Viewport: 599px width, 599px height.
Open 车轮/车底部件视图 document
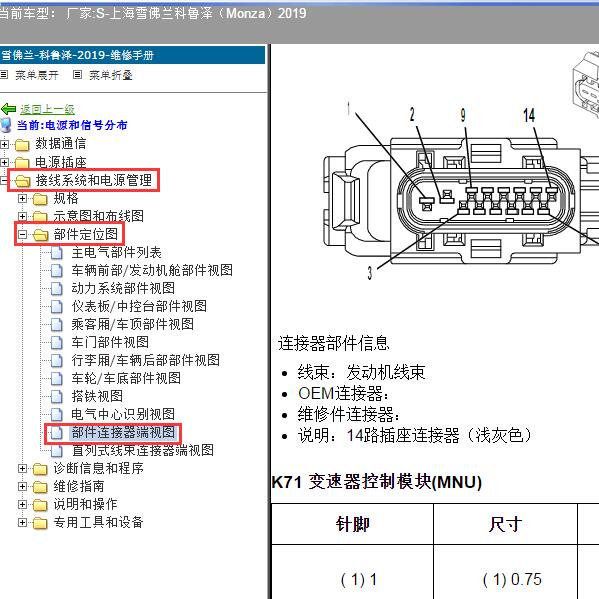[126, 378]
